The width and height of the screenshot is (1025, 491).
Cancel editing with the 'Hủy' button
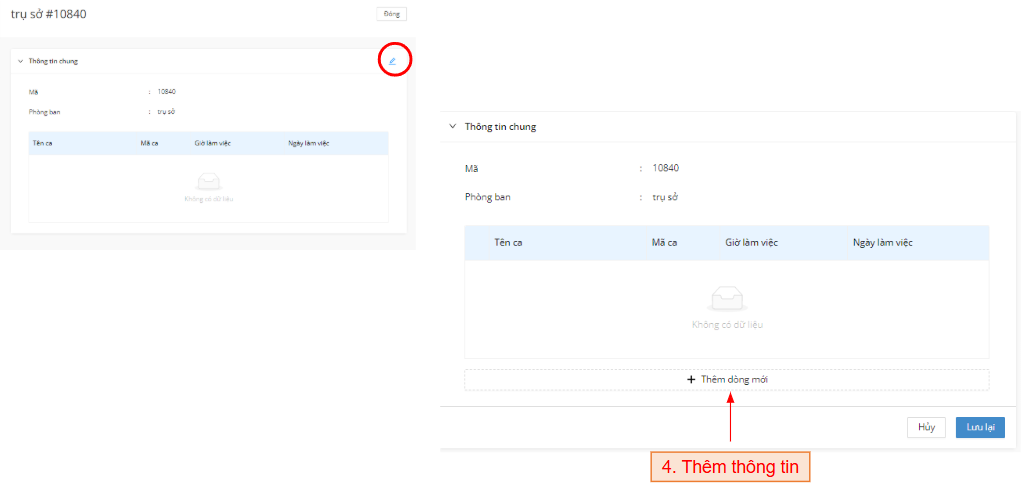click(926, 427)
